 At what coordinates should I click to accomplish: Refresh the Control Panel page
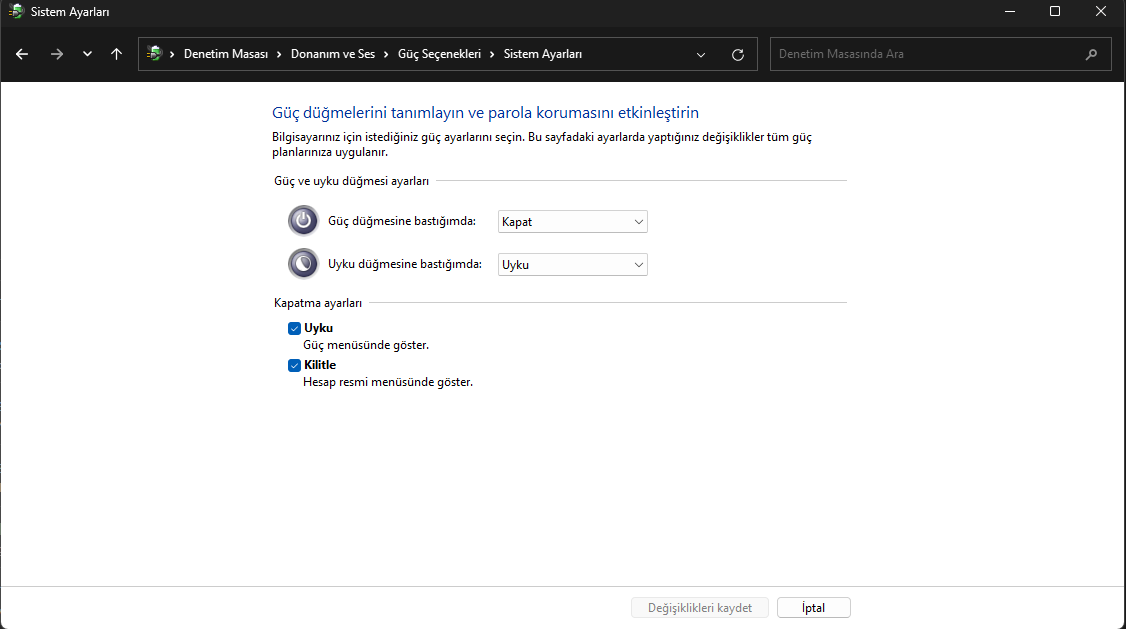click(x=738, y=54)
